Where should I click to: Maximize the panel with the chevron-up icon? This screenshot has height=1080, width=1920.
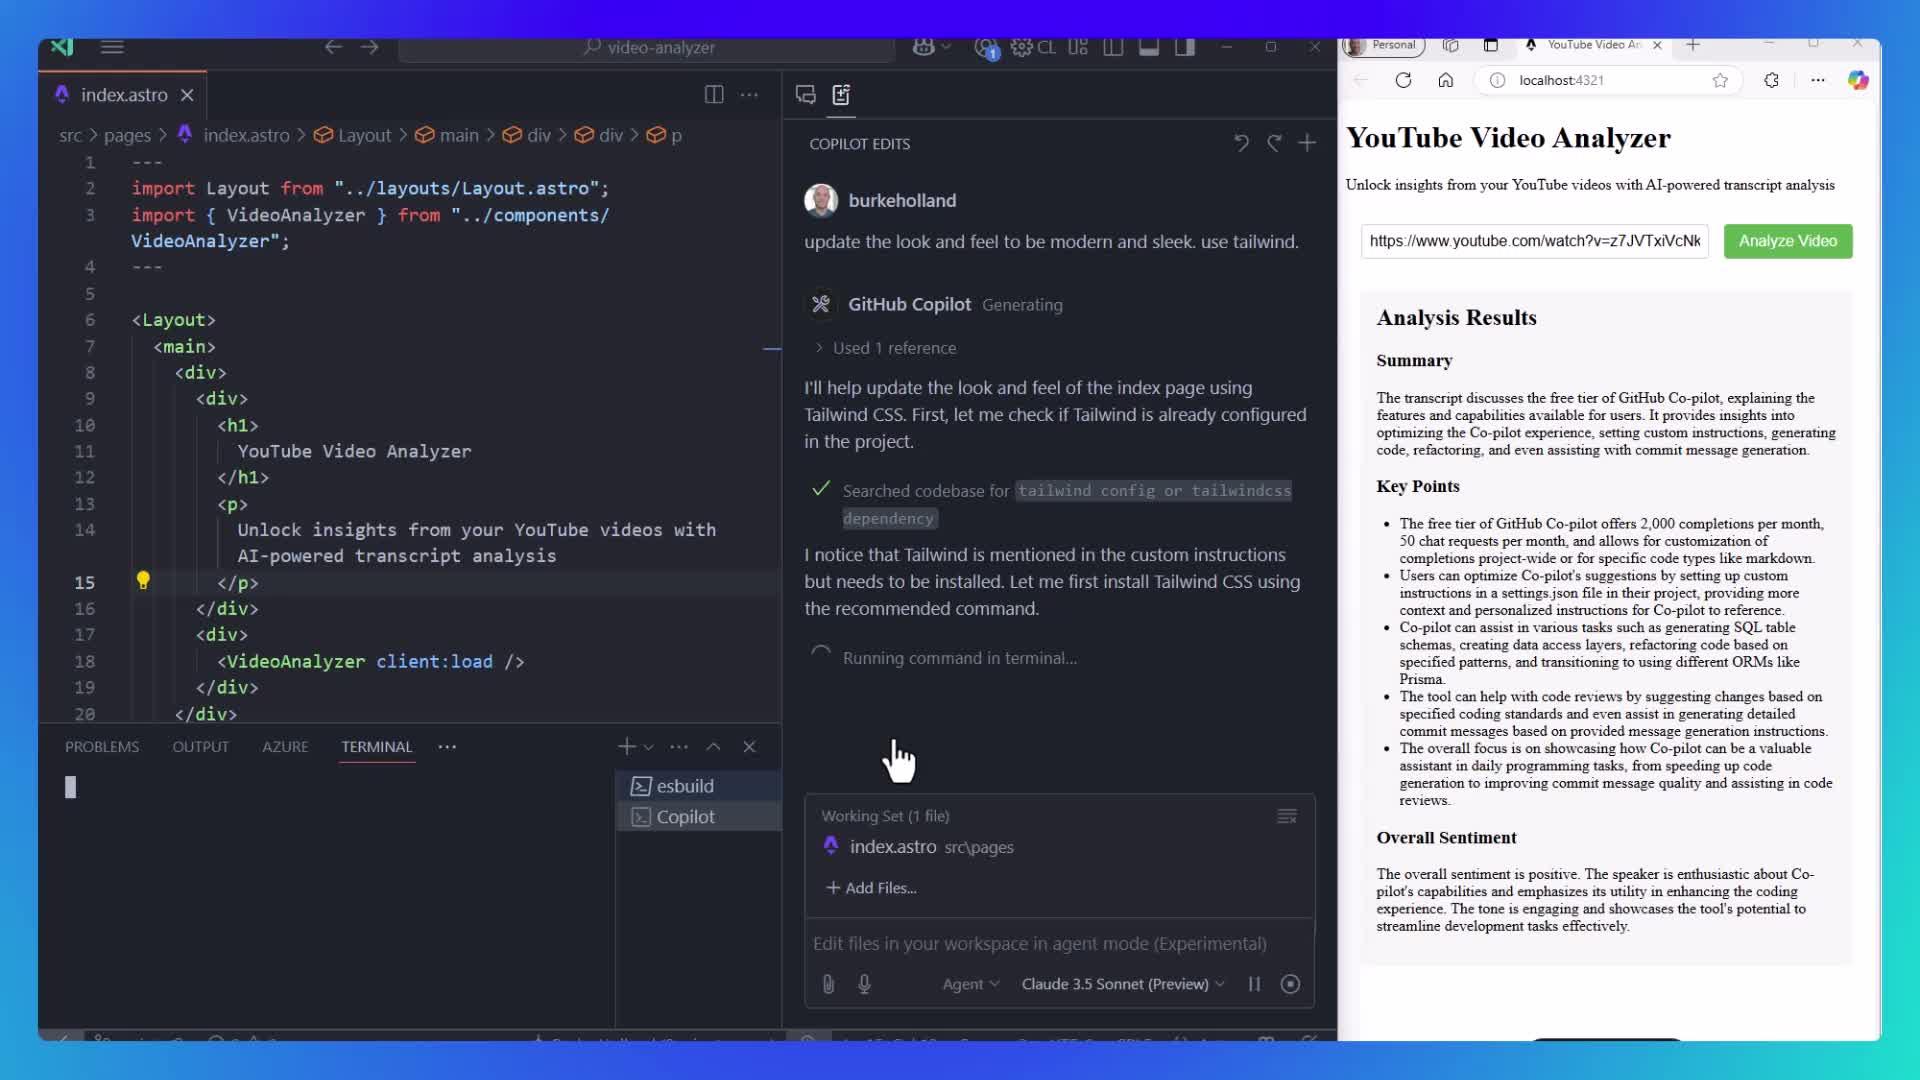point(713,747)
